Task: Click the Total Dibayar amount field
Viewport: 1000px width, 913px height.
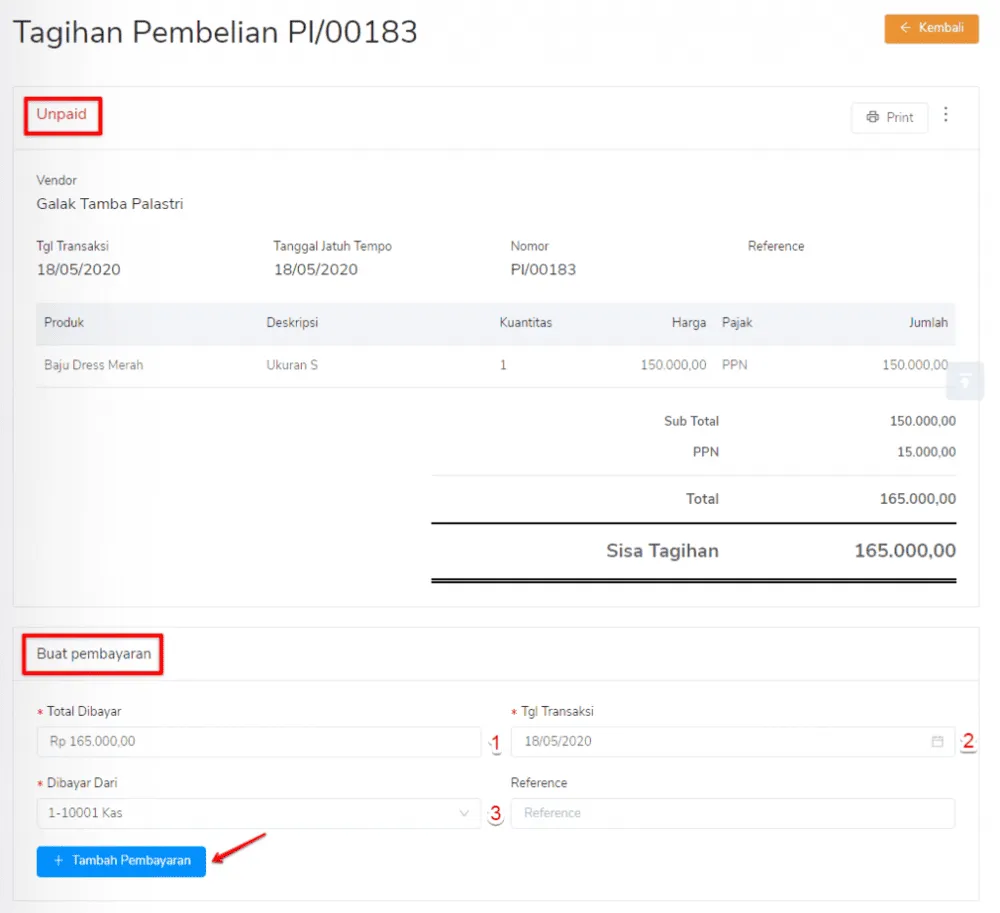Action: [259, 741]
